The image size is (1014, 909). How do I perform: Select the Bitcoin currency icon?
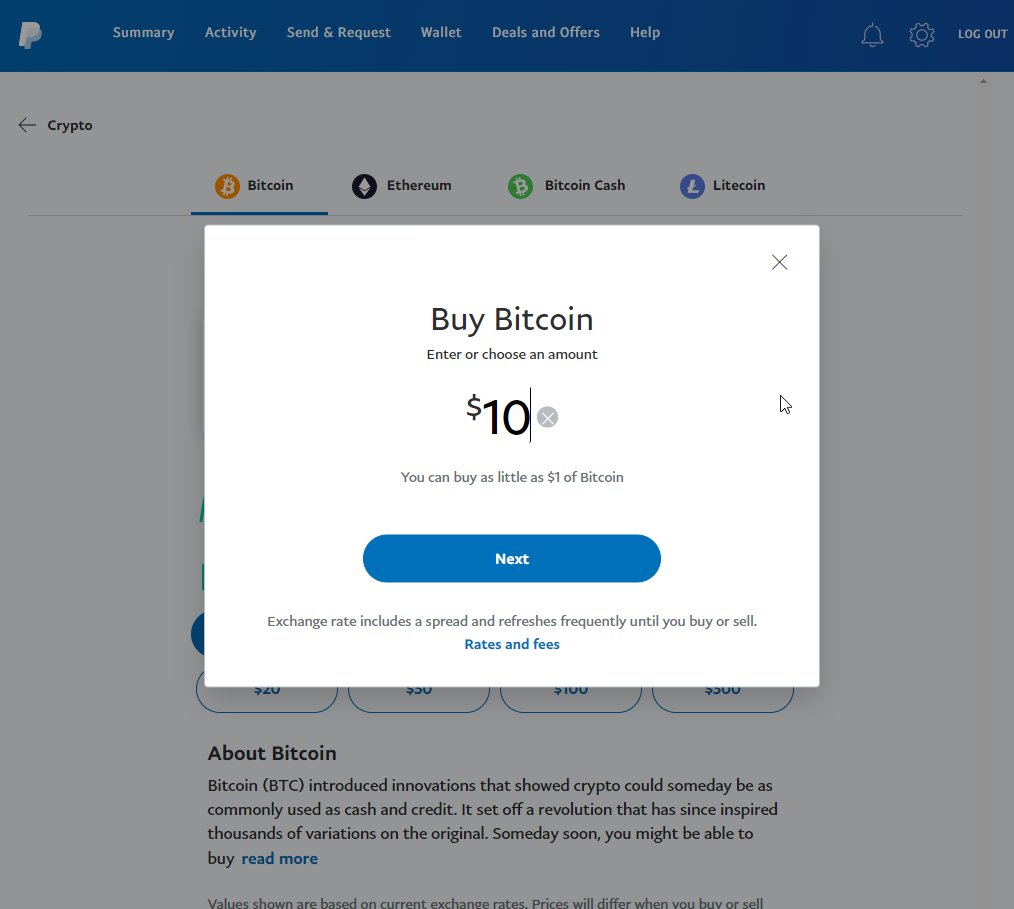227,186
